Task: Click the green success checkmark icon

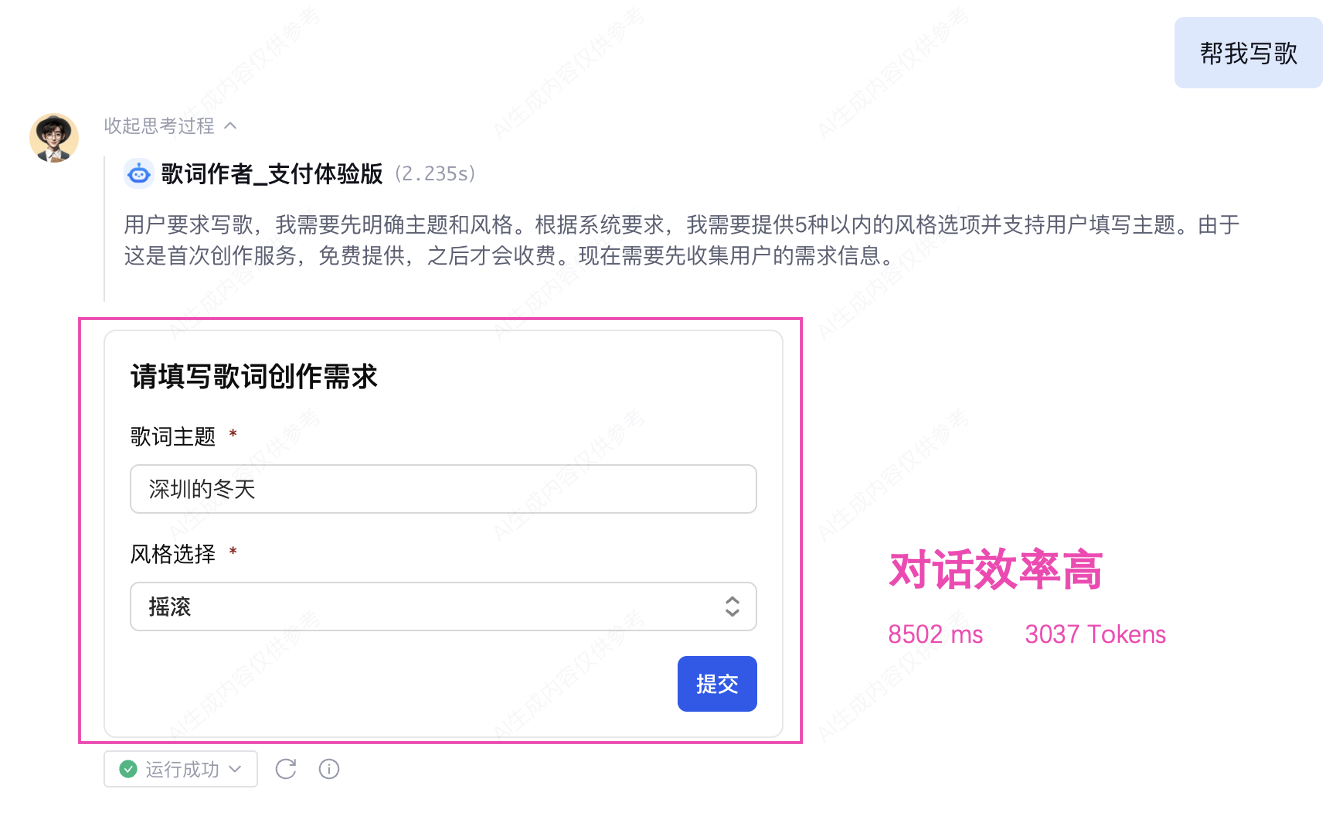Action: [x=128, y=769]
